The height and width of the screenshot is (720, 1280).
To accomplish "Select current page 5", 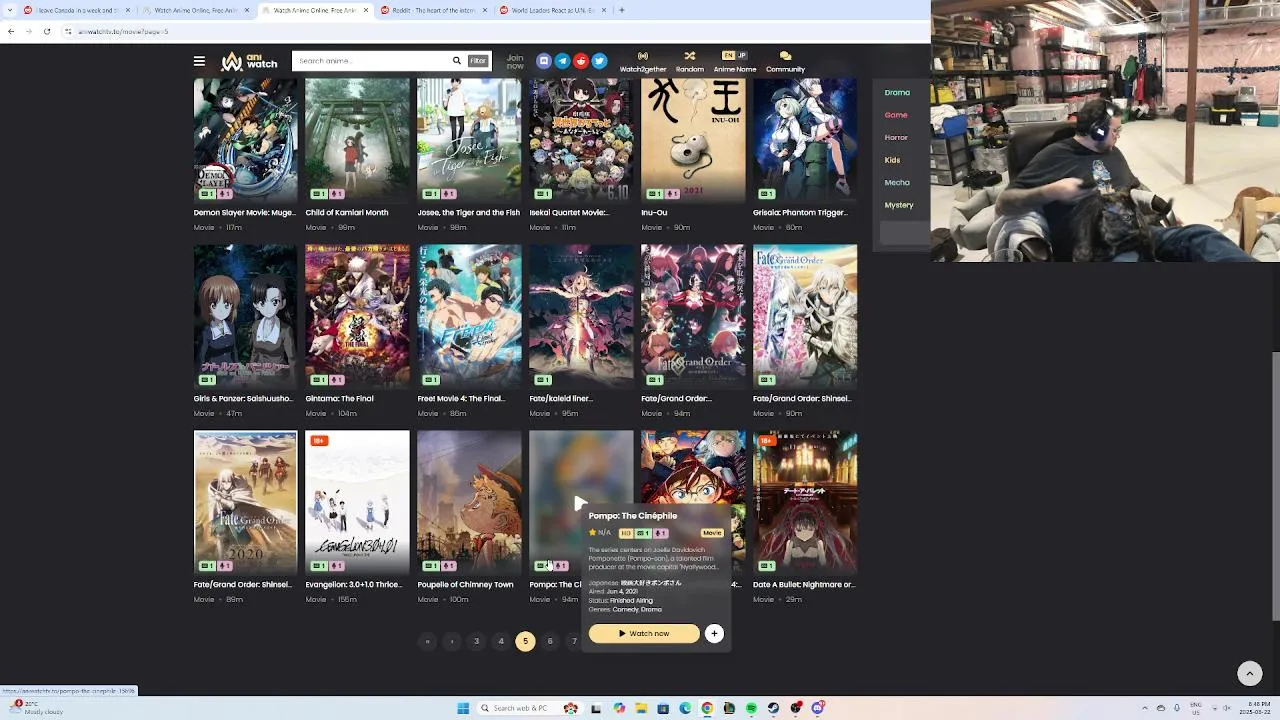I will click(525, 641).
